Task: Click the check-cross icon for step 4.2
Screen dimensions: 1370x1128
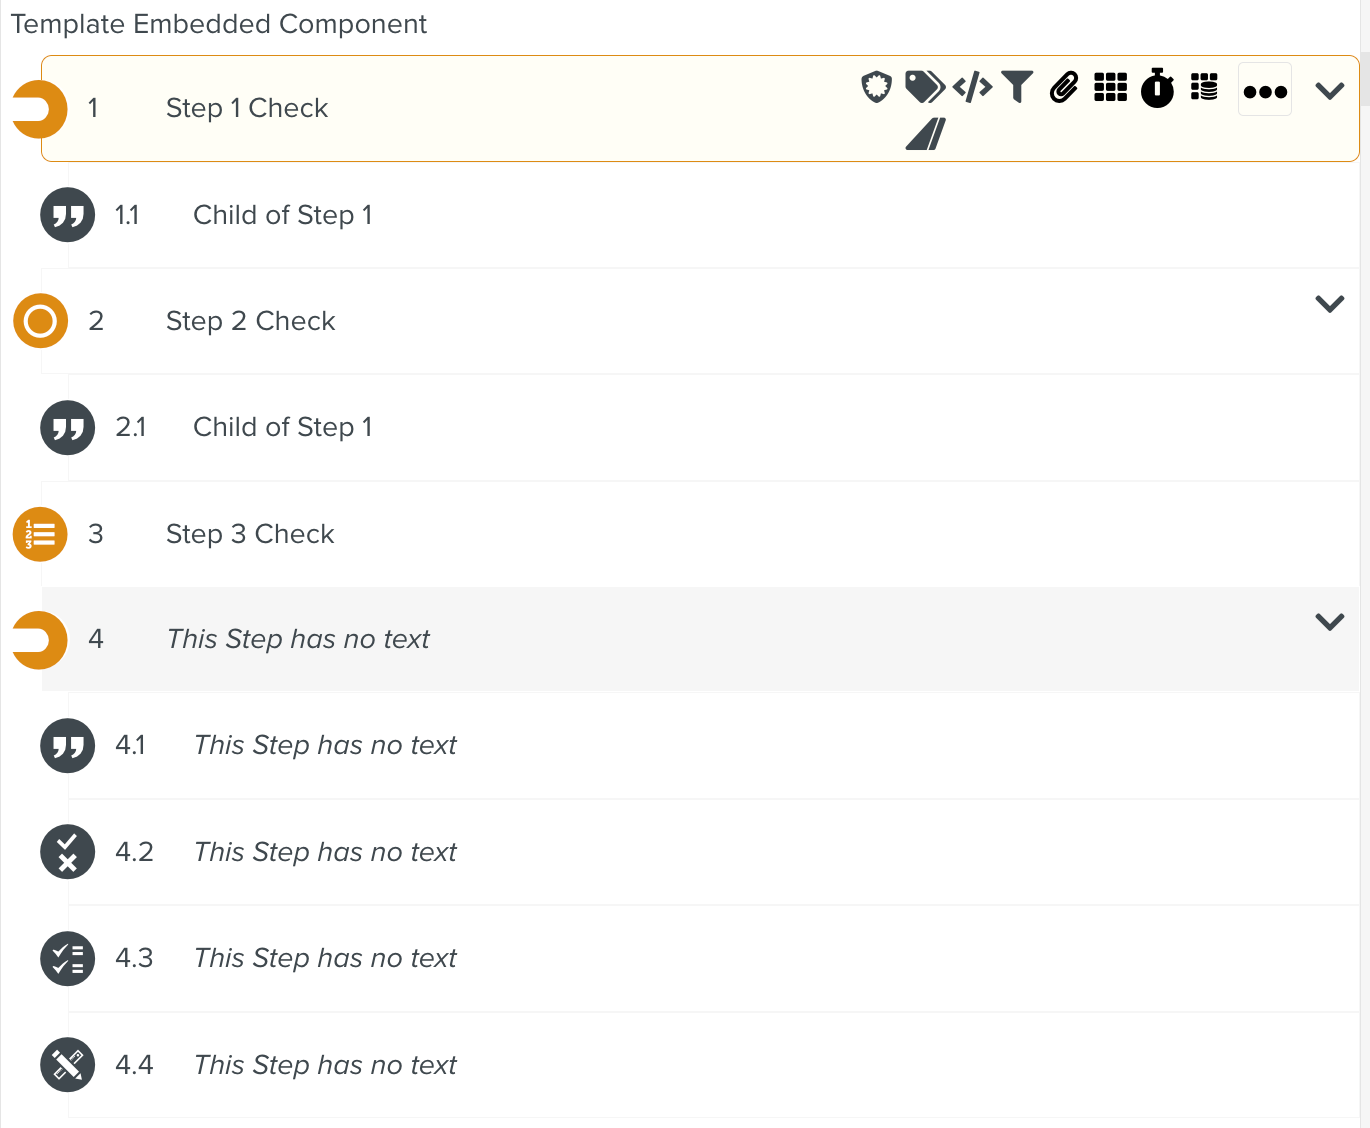Action: pos(67,852)
